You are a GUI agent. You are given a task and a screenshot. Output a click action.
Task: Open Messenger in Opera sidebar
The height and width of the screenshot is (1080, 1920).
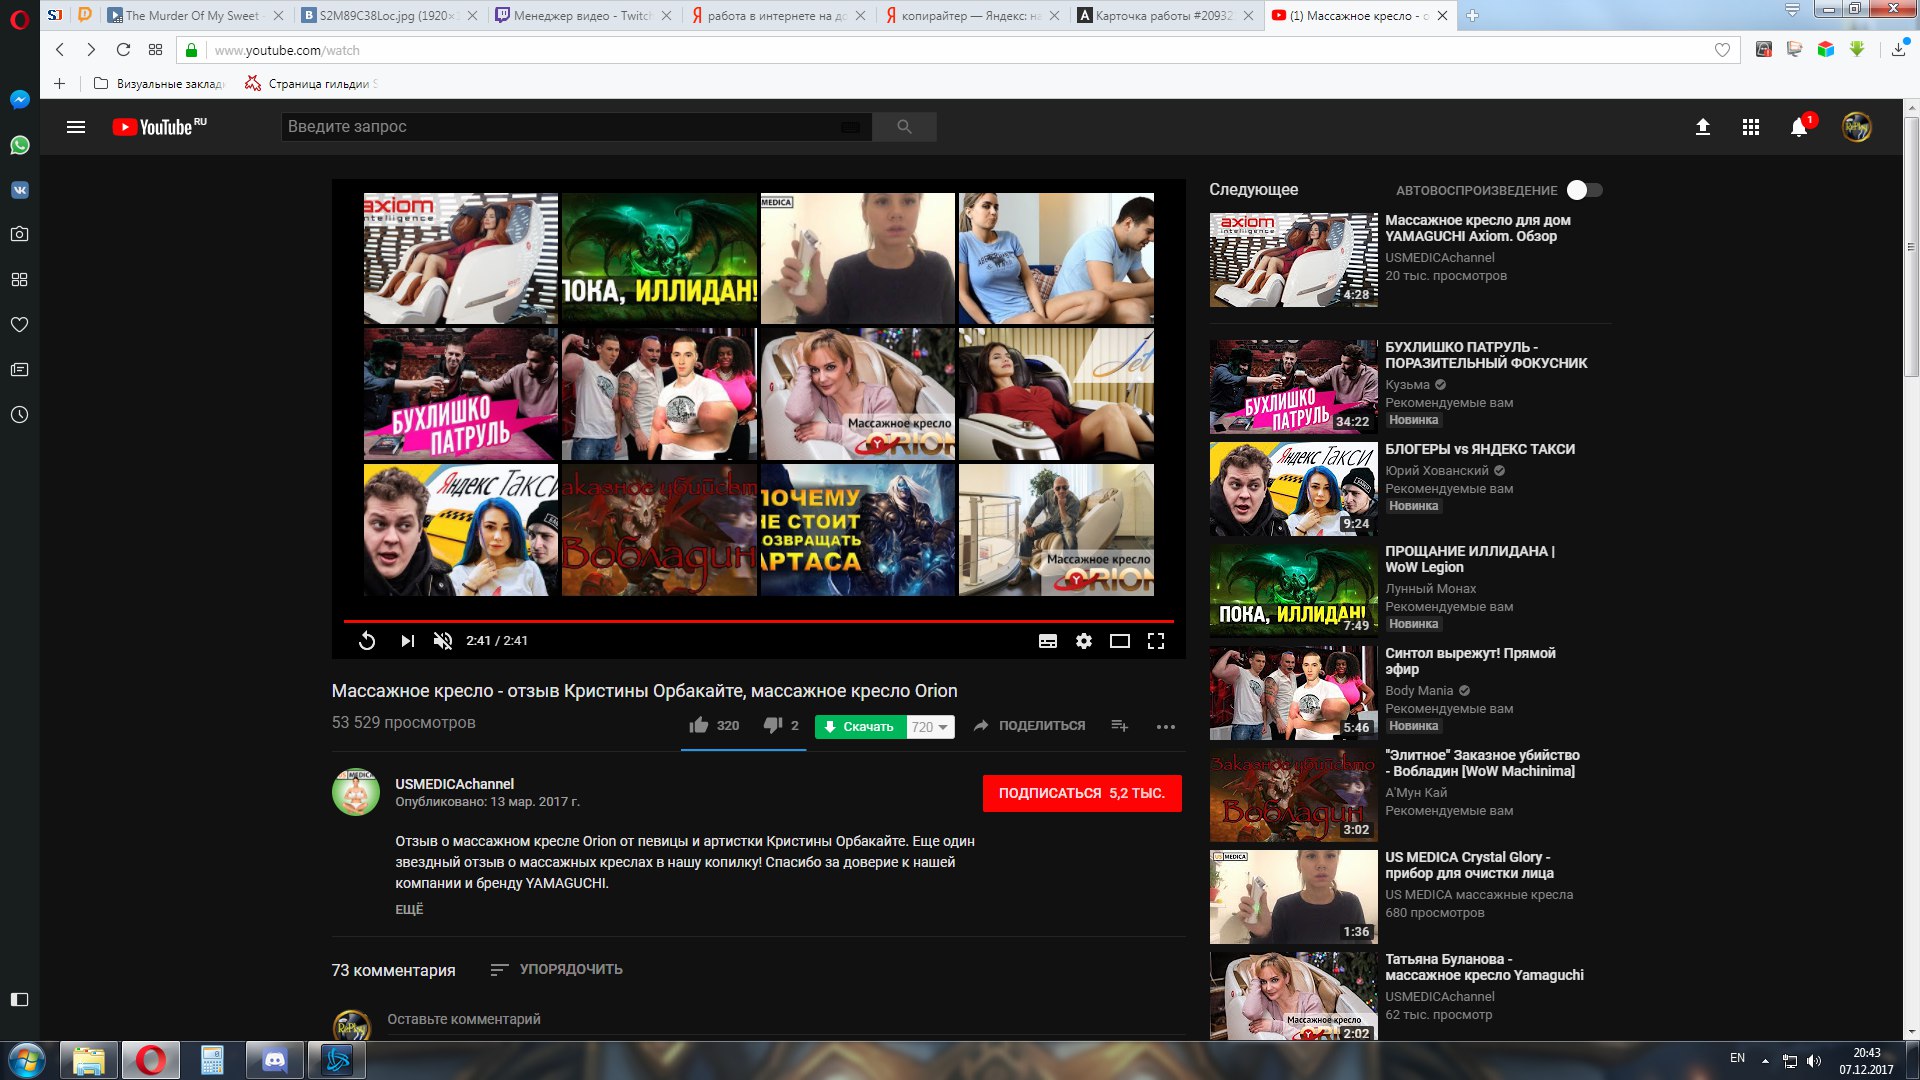coord(19,100)
